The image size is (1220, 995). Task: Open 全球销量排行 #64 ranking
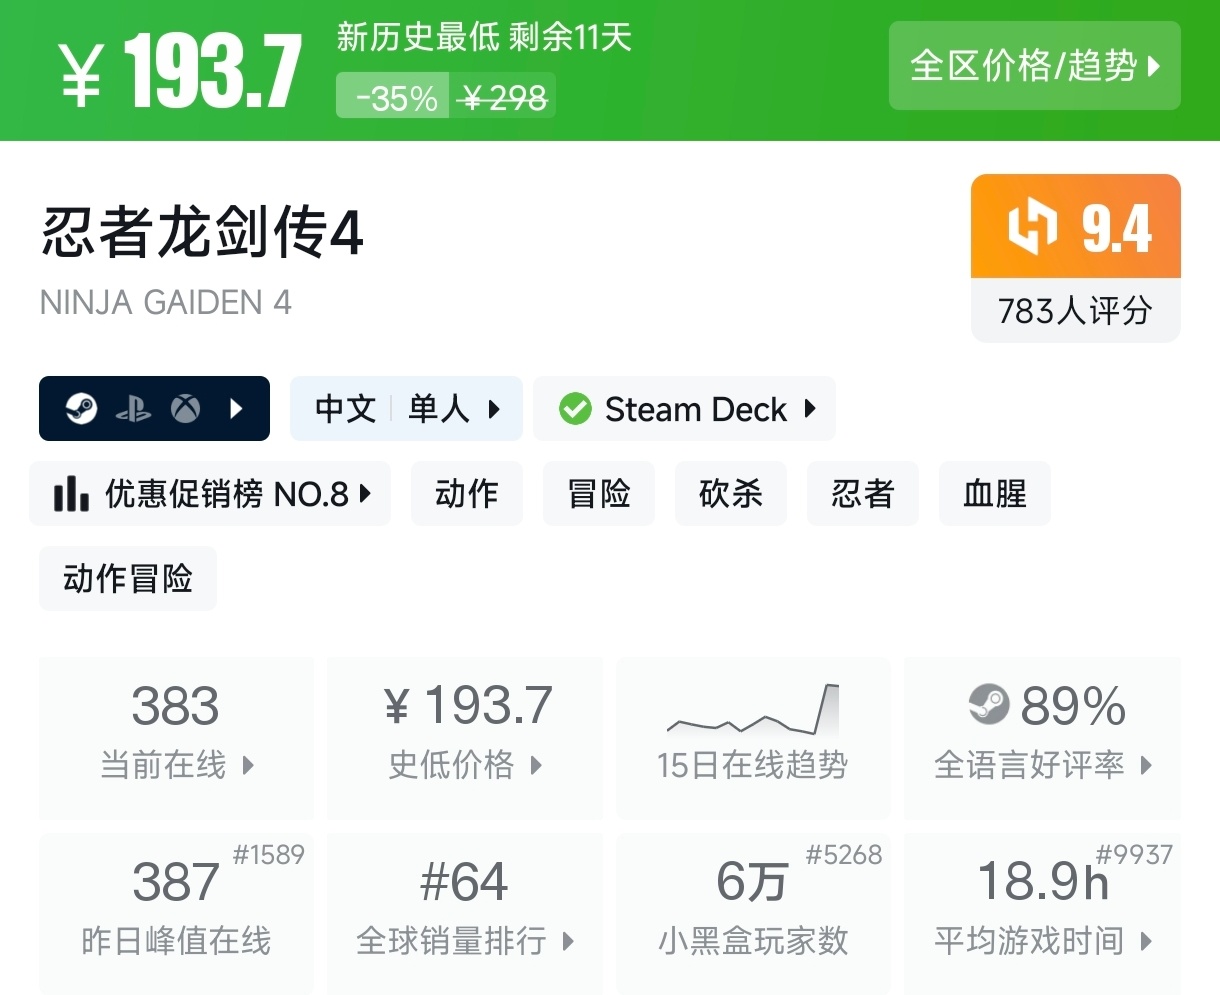[465, 912]
